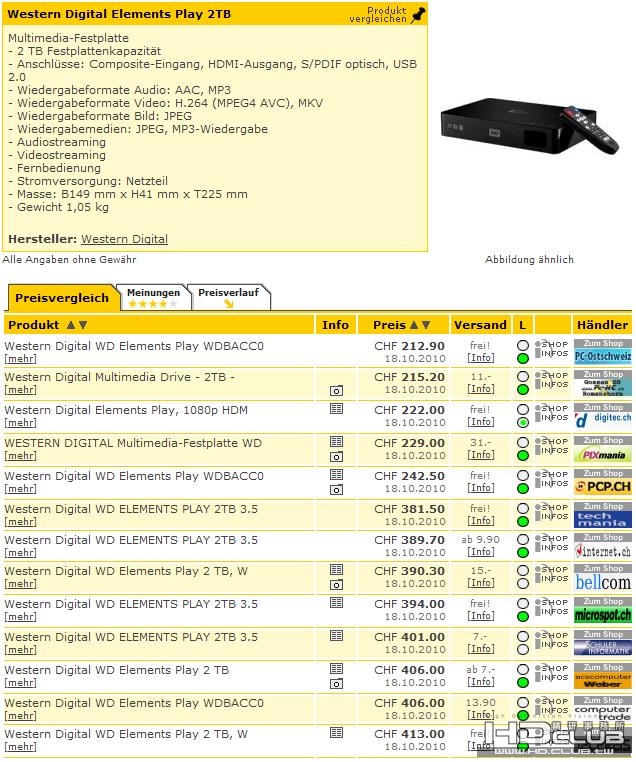Open datasheet table icon in CHF 222.00 row
The height and width of the screenshot is (762, 636).
336,409
